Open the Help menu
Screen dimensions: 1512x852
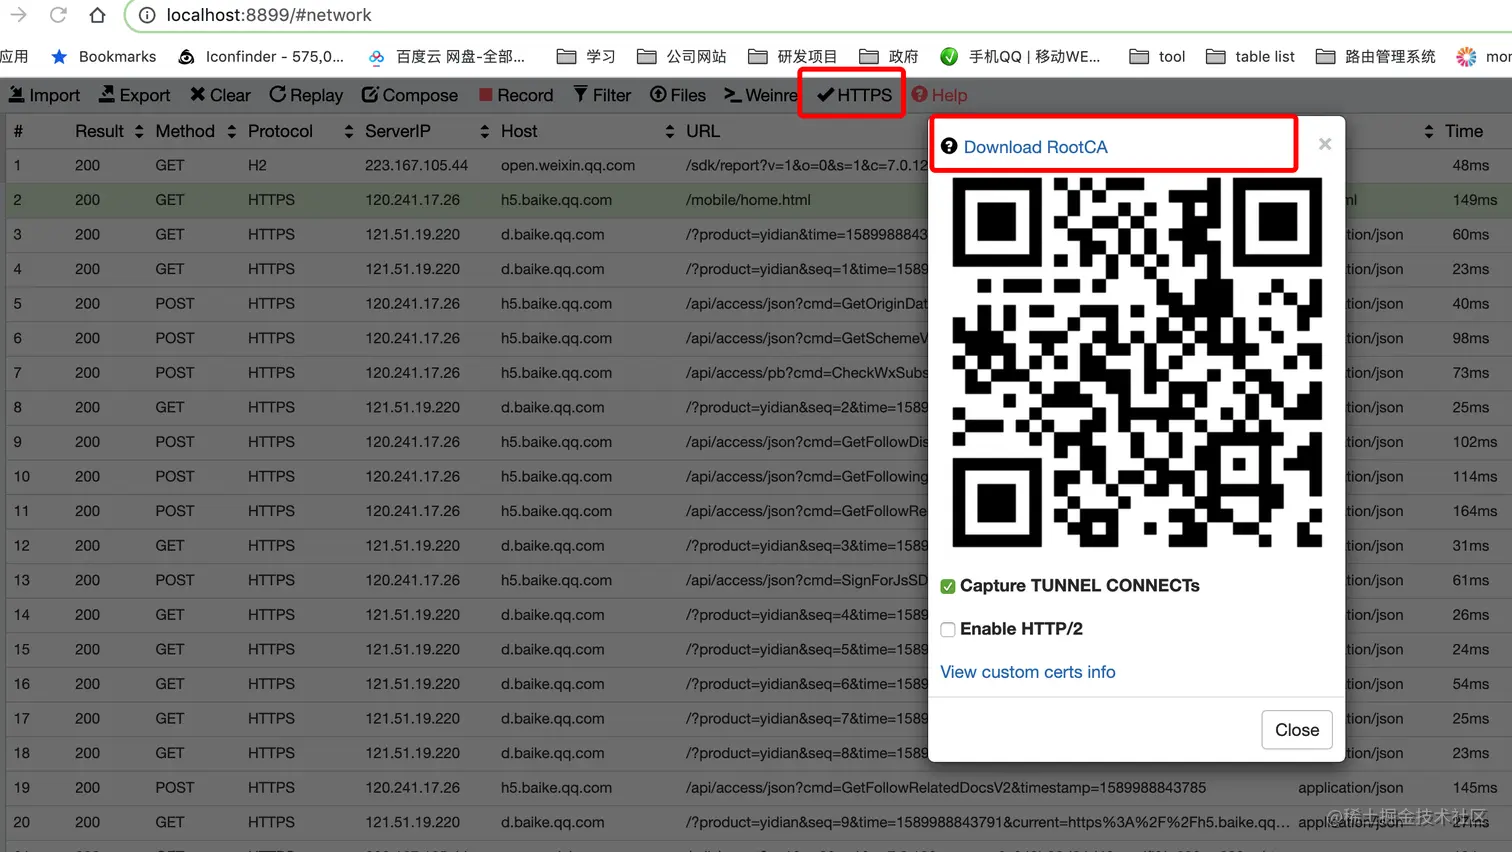pyautogui.click(x=939, y=95)
